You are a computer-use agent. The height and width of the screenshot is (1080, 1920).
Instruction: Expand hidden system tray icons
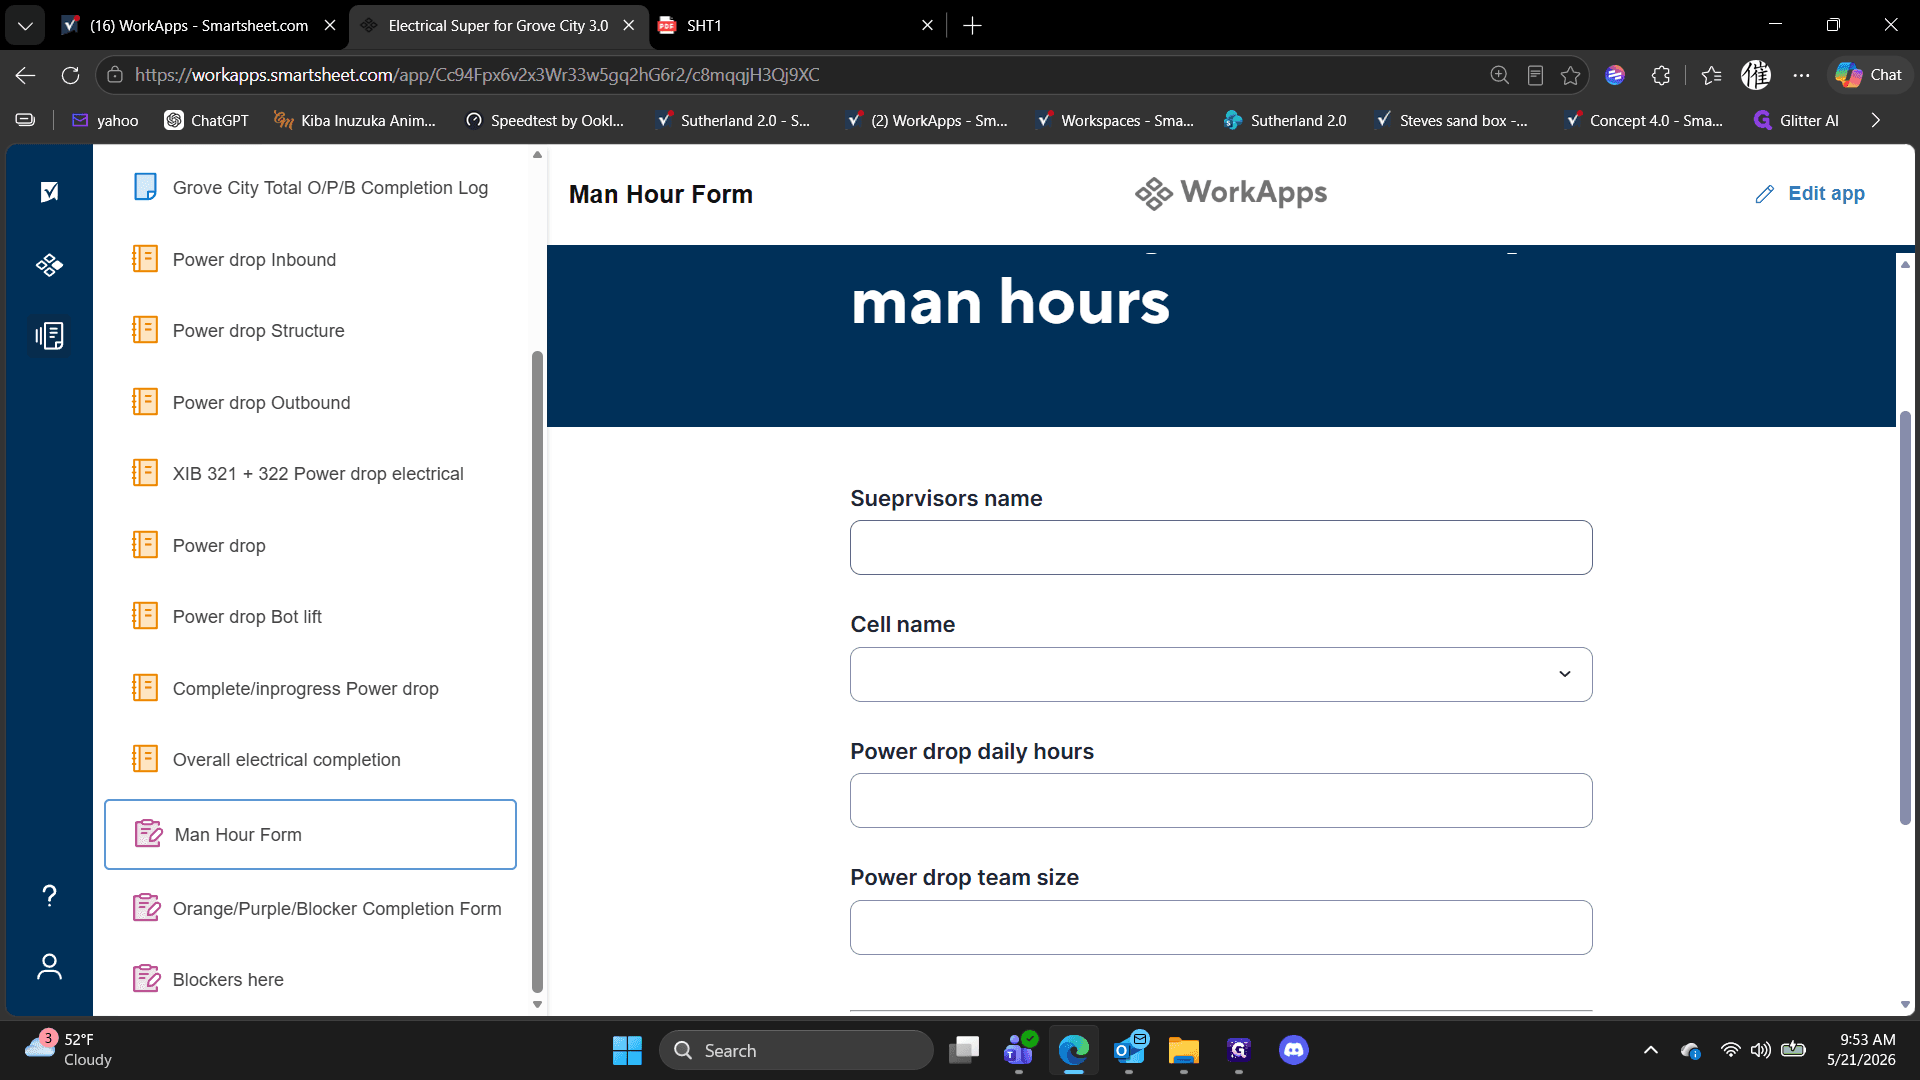click(1650, 1050)
